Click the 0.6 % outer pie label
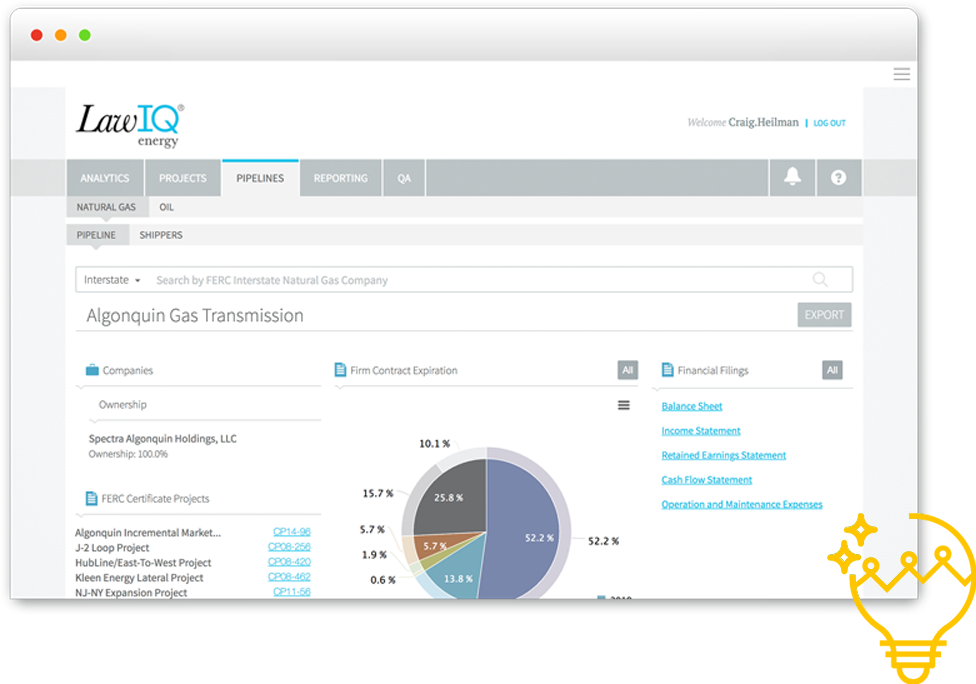This screenshot has height=684, width=976. click(x=383, y=579)
